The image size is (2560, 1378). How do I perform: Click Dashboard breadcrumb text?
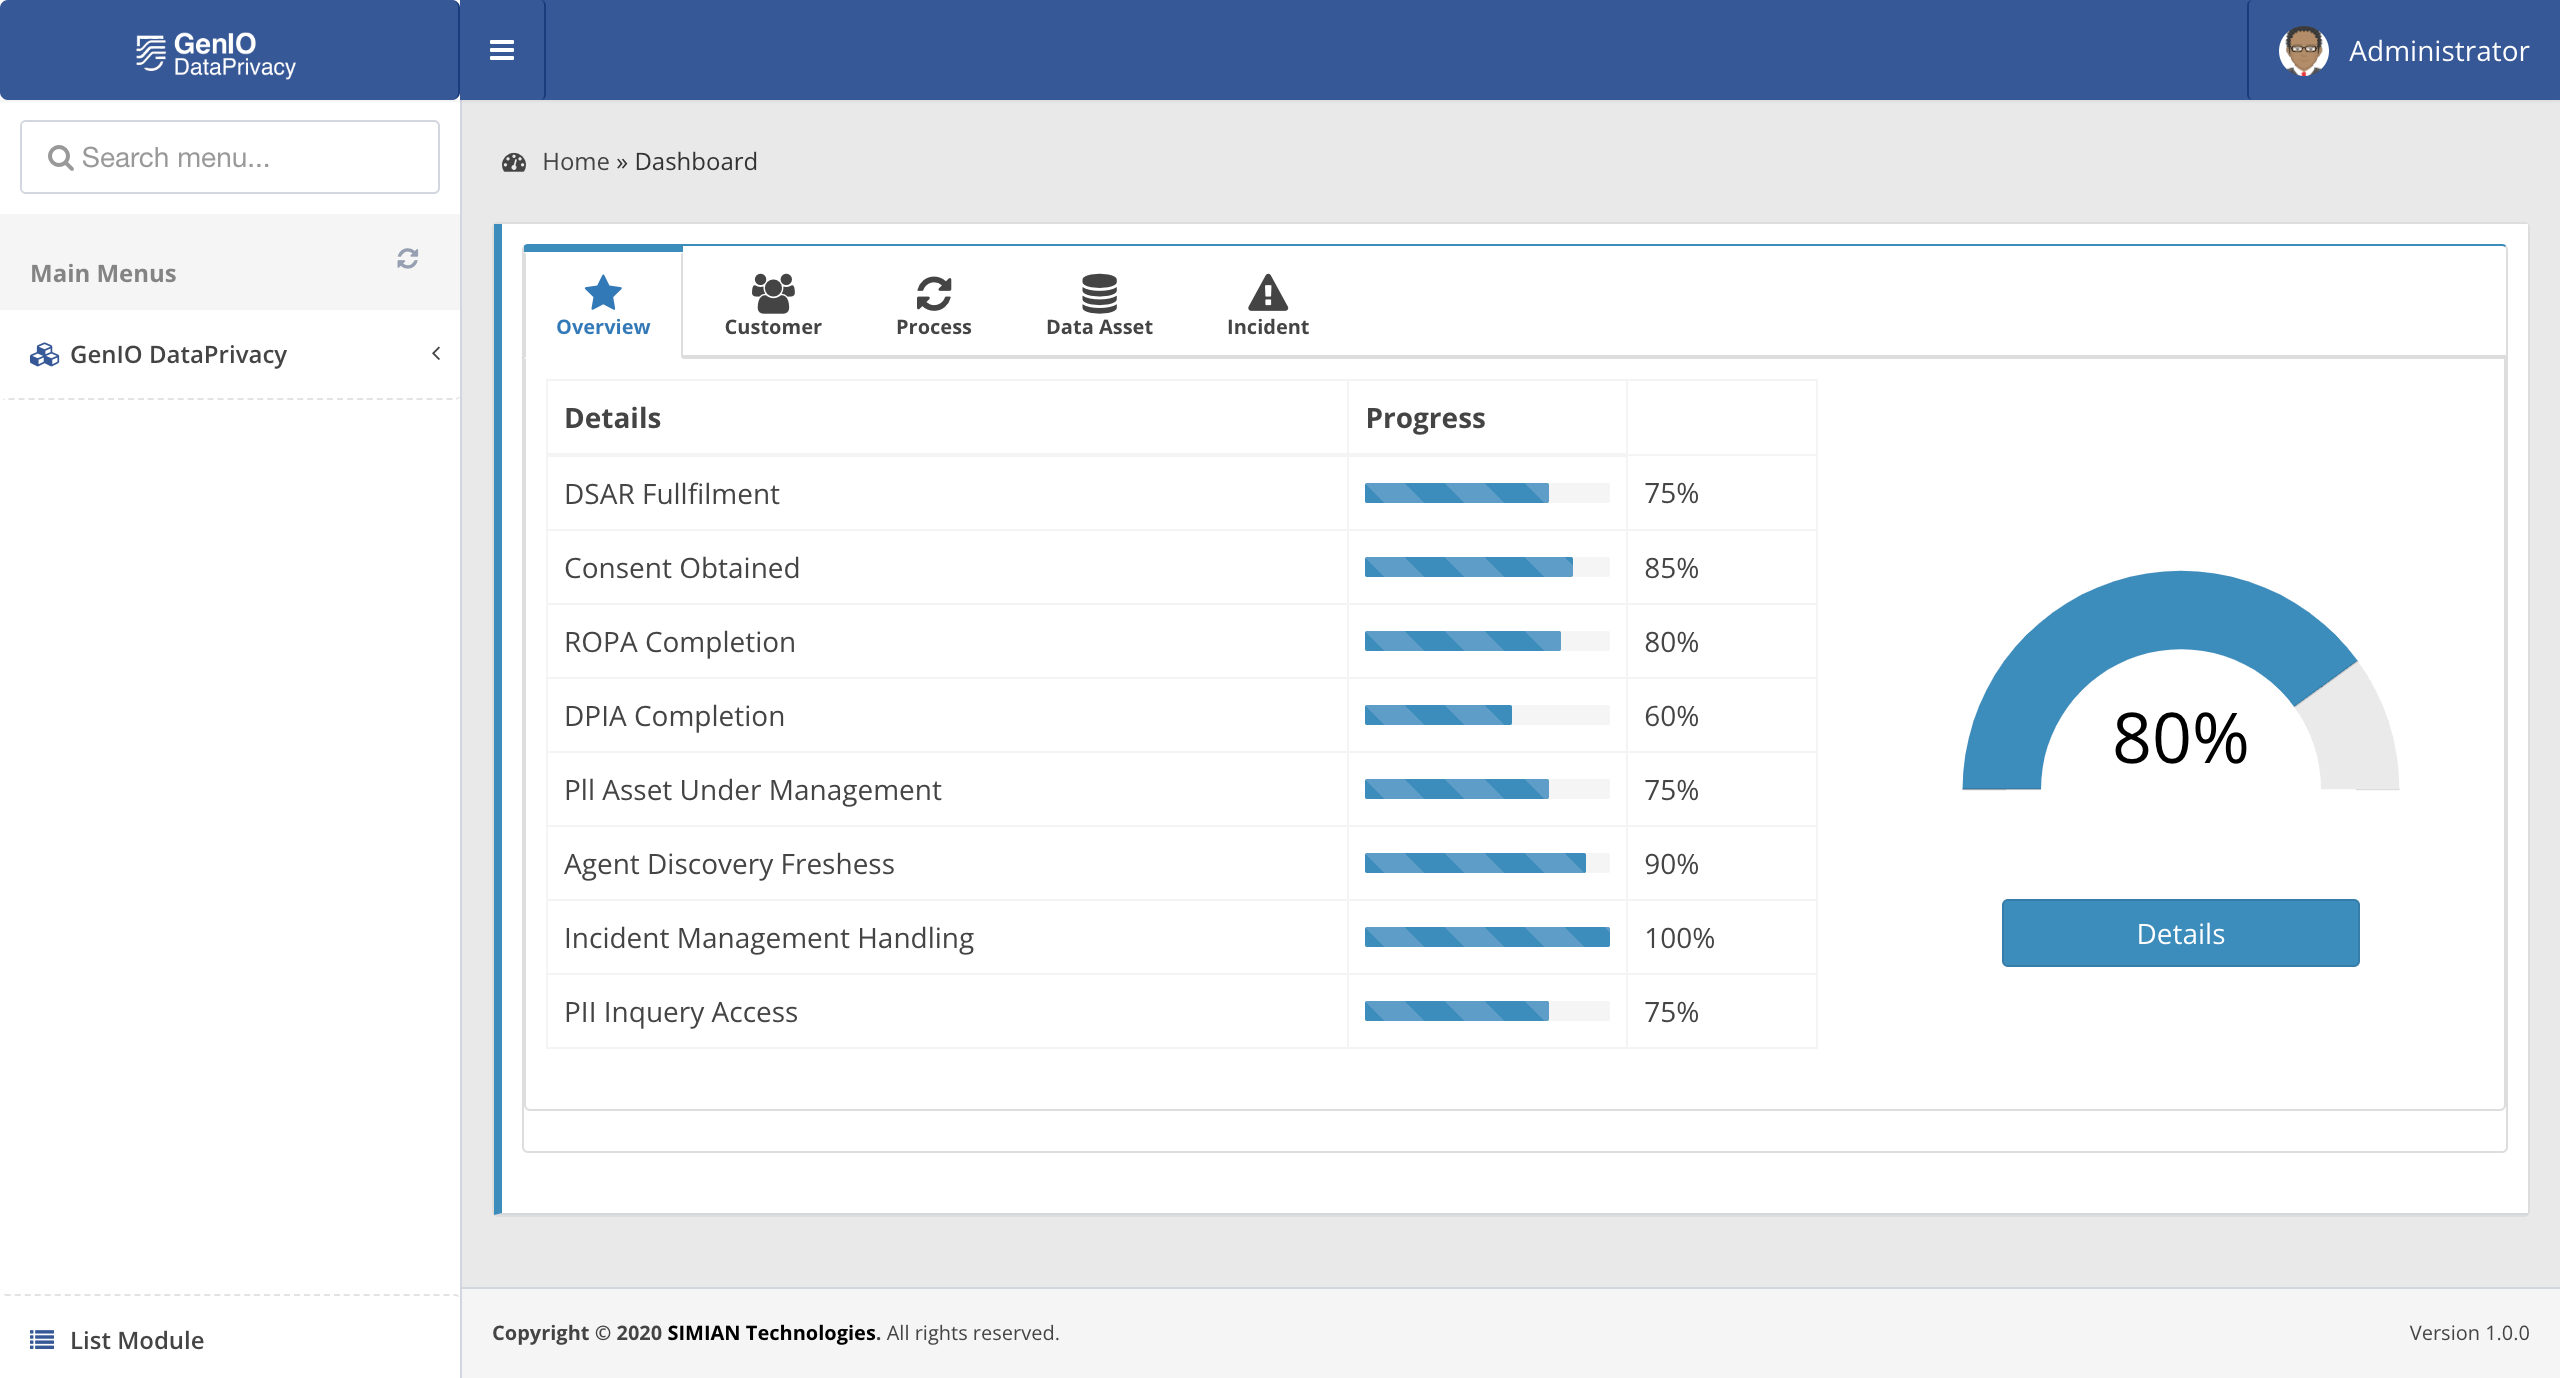[696, 161]
